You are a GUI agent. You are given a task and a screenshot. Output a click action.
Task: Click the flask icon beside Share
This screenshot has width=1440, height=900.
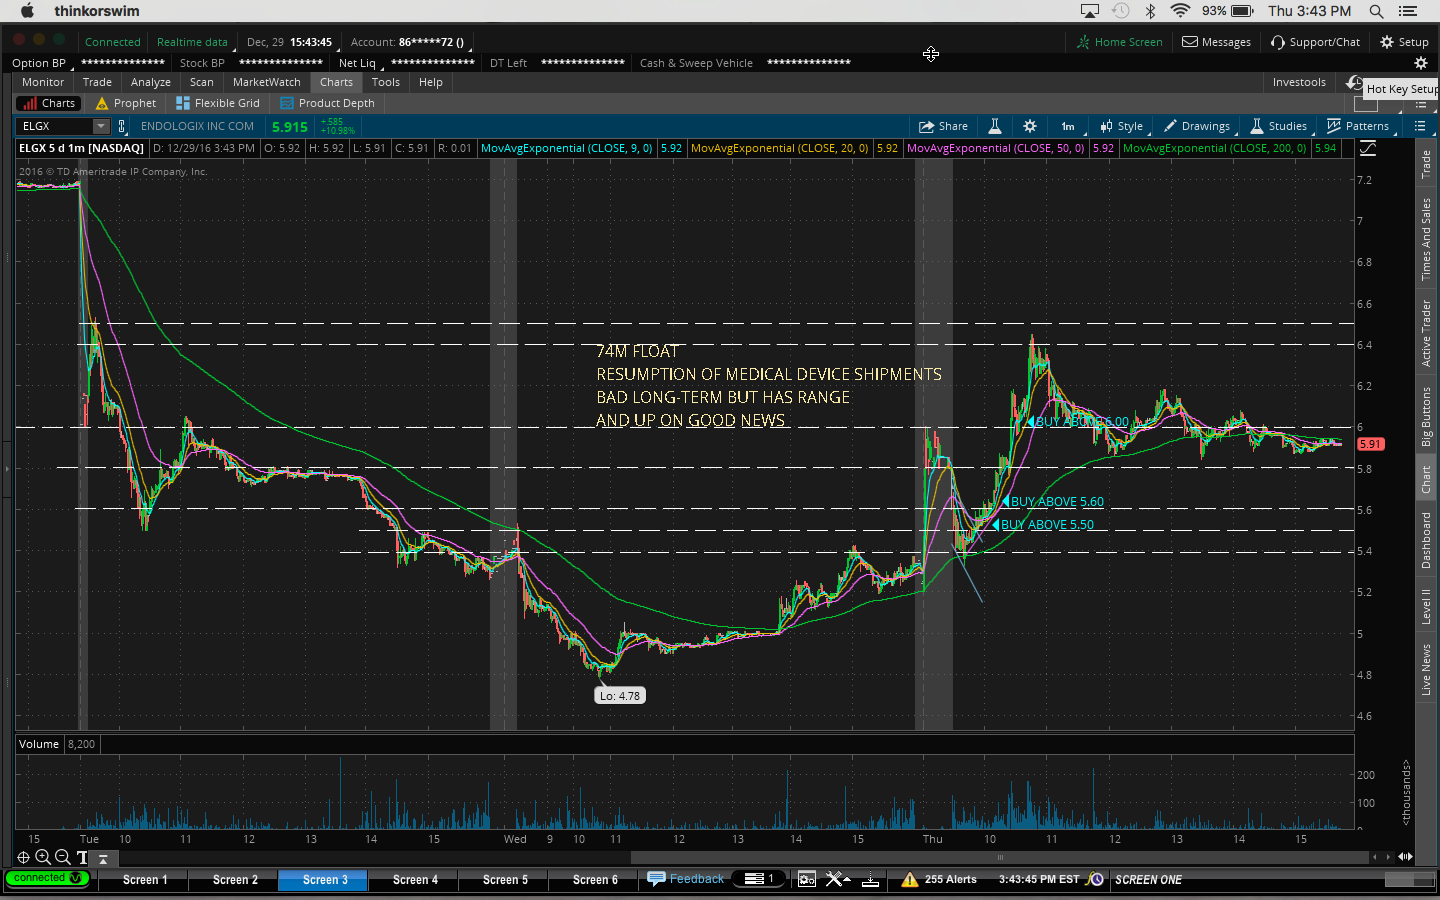[995, 126]
